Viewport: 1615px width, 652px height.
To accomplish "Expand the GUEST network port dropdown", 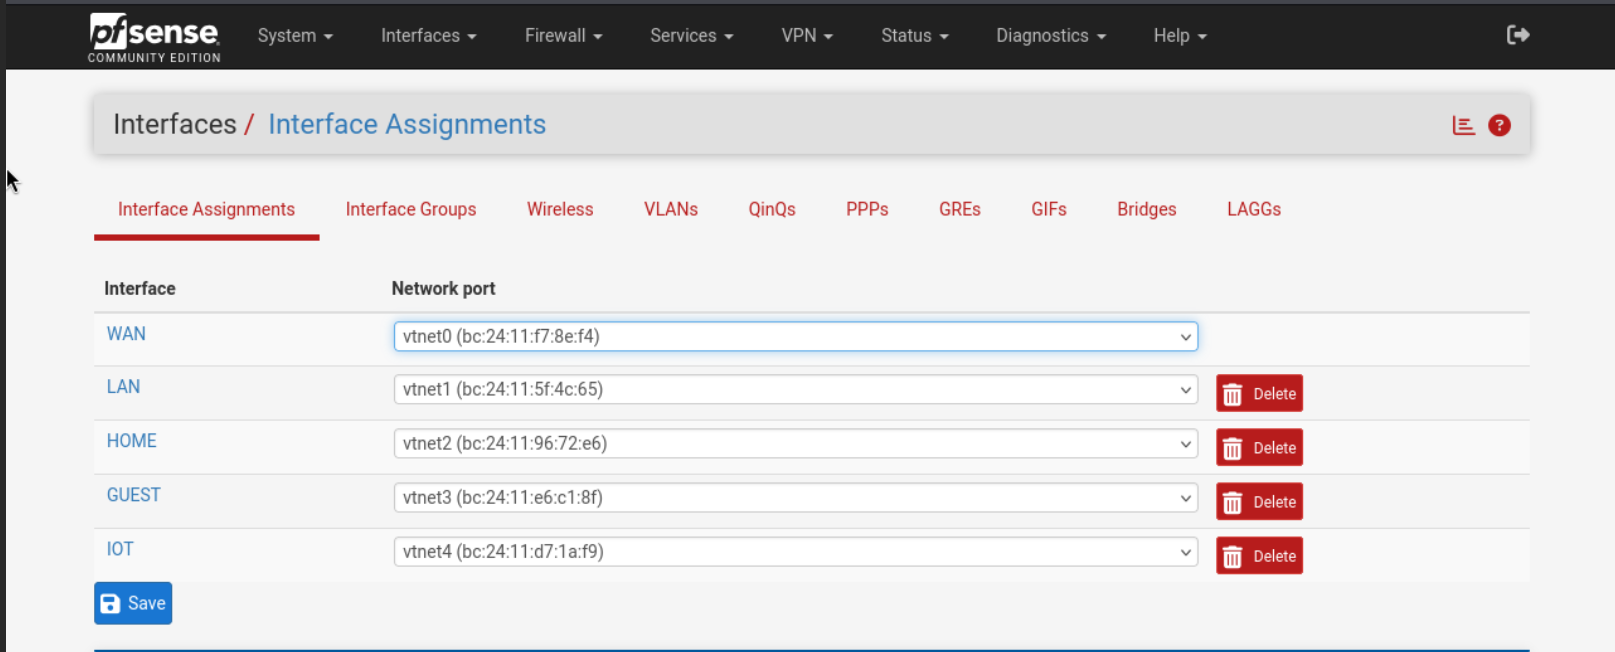I will [796, 497].
